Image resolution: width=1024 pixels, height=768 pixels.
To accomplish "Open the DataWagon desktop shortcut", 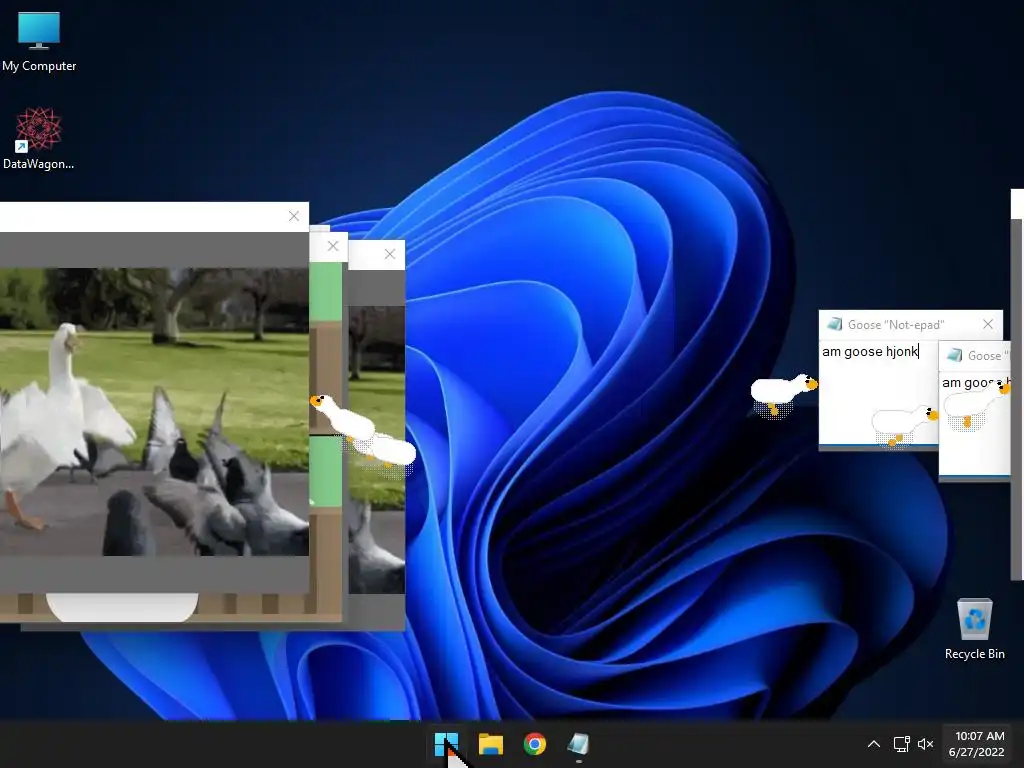I will pos(39,139).
